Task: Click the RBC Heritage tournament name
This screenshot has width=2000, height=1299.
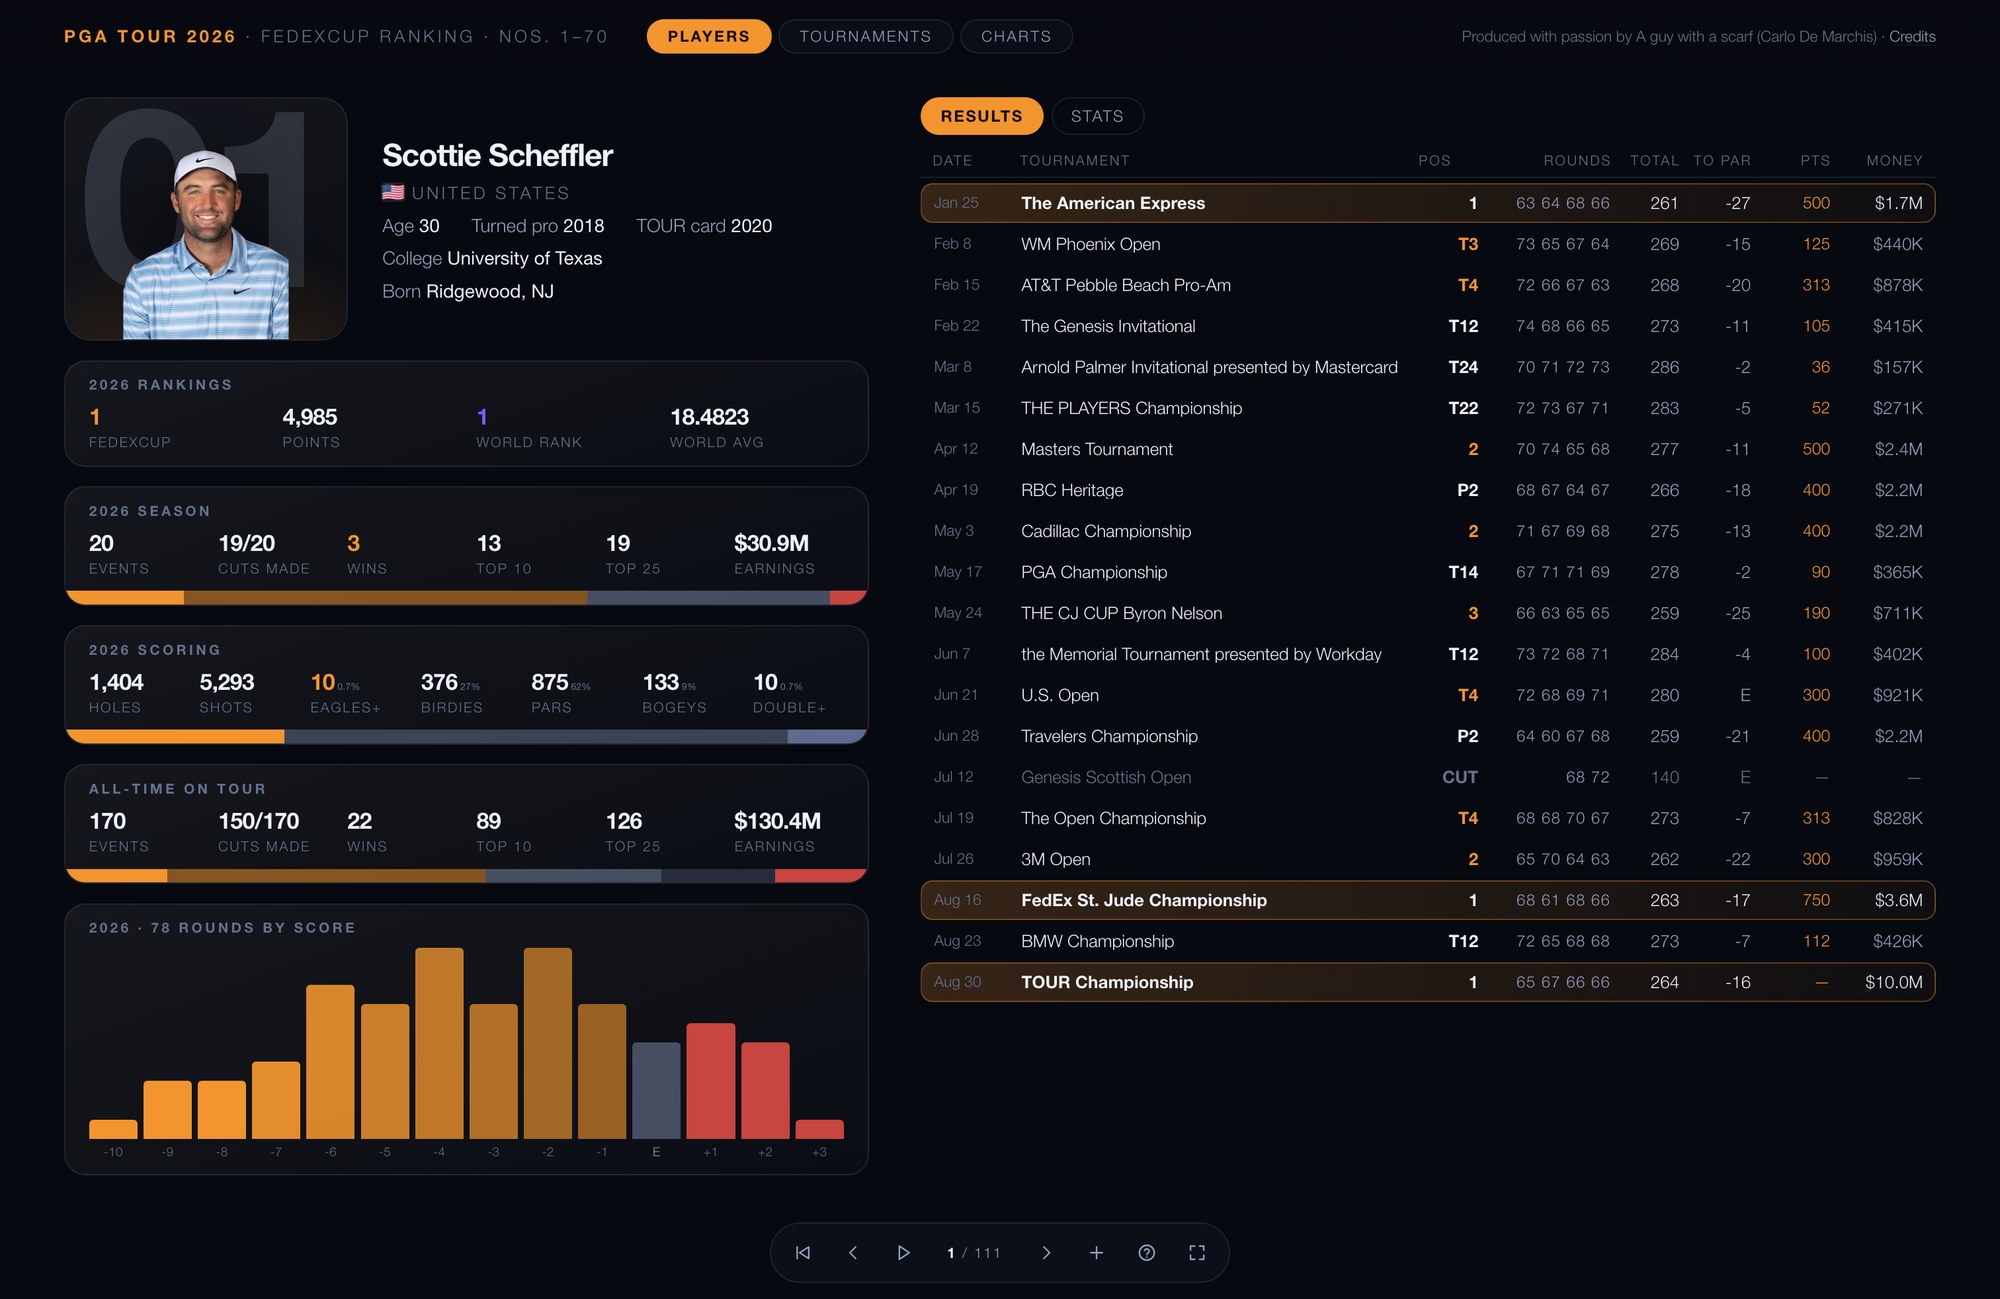Action: (1072, 490)
